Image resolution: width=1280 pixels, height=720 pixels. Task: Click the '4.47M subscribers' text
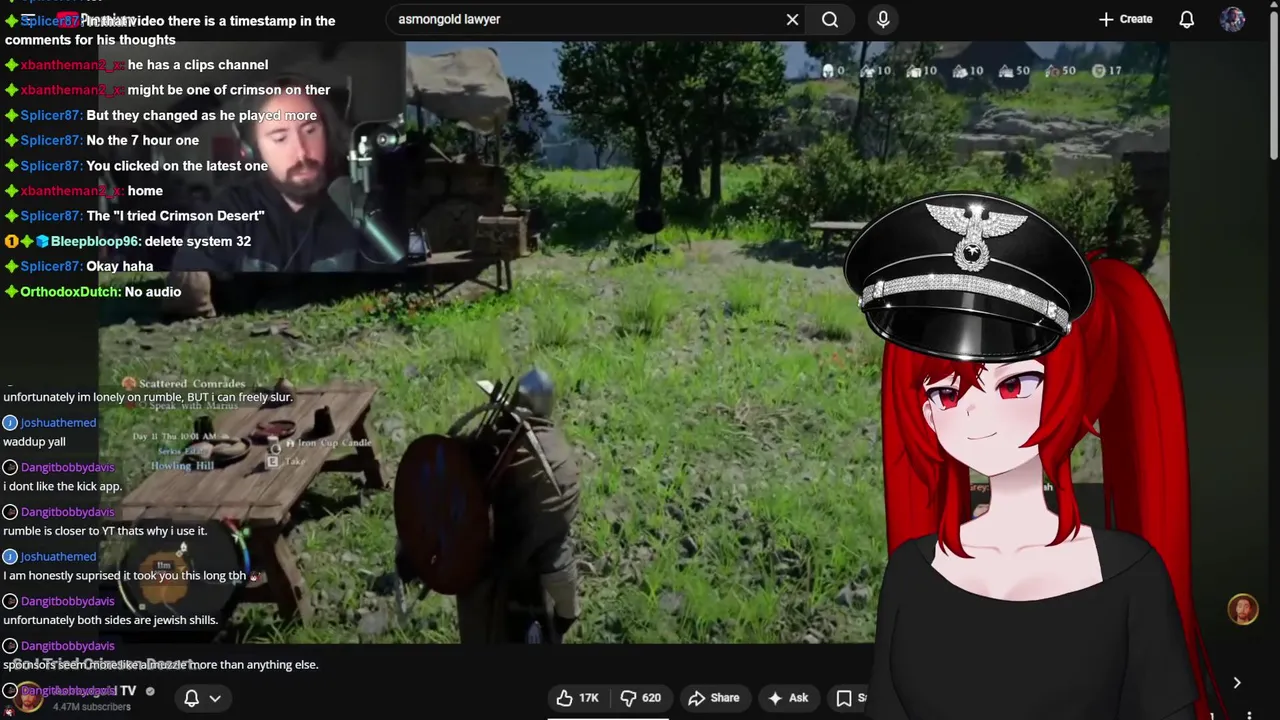pyautogui.click(x=92, y=707)
